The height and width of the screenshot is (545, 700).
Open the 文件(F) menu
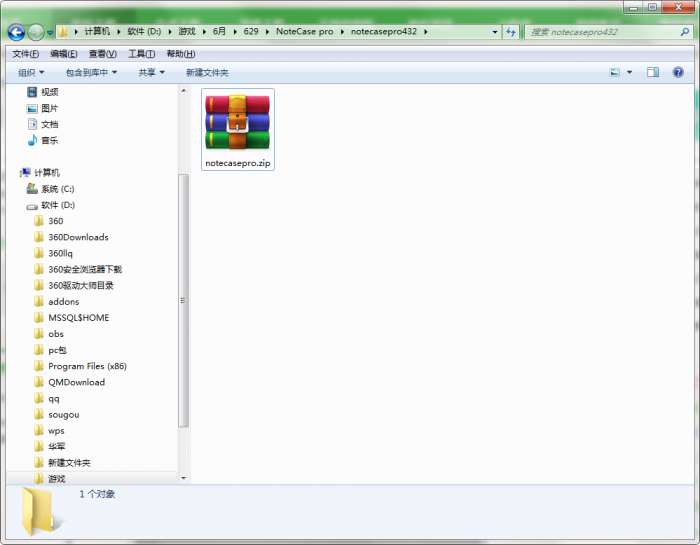pos(25,54)
